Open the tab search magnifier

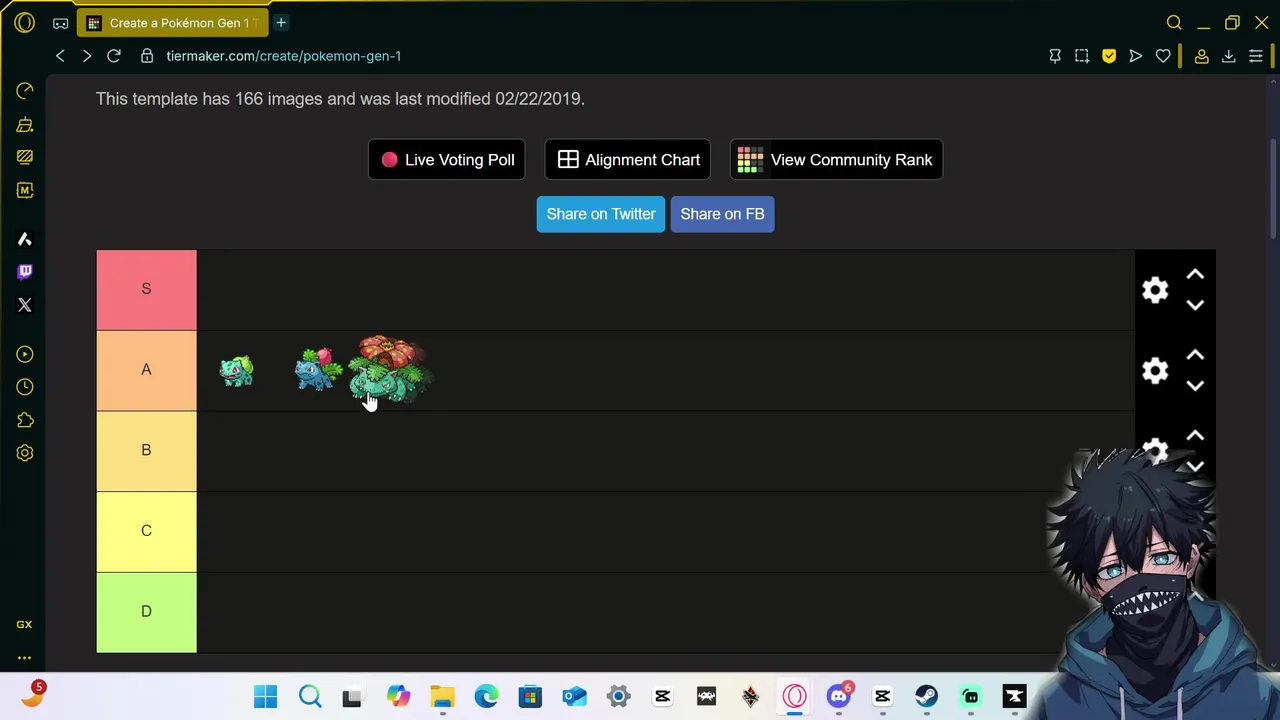pyautogui.click(x=1174, y=22)
